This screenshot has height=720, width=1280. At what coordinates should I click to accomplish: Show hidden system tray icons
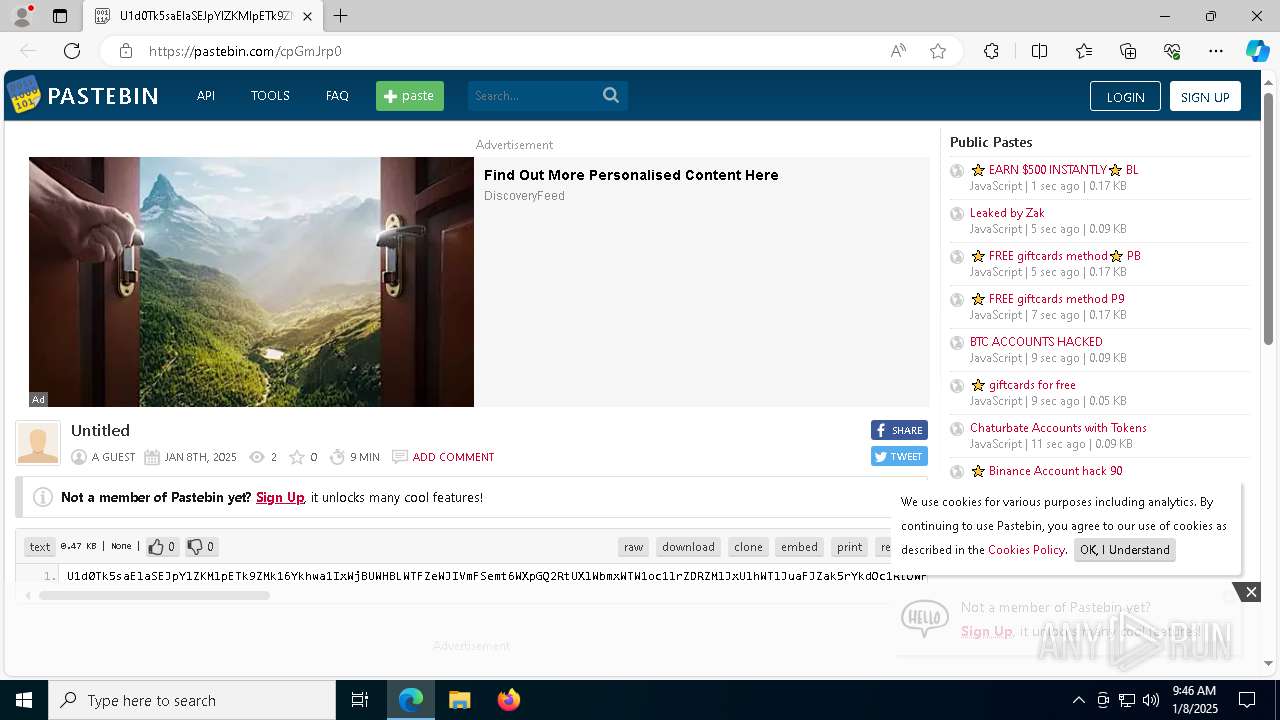(x=1078, y=700)
